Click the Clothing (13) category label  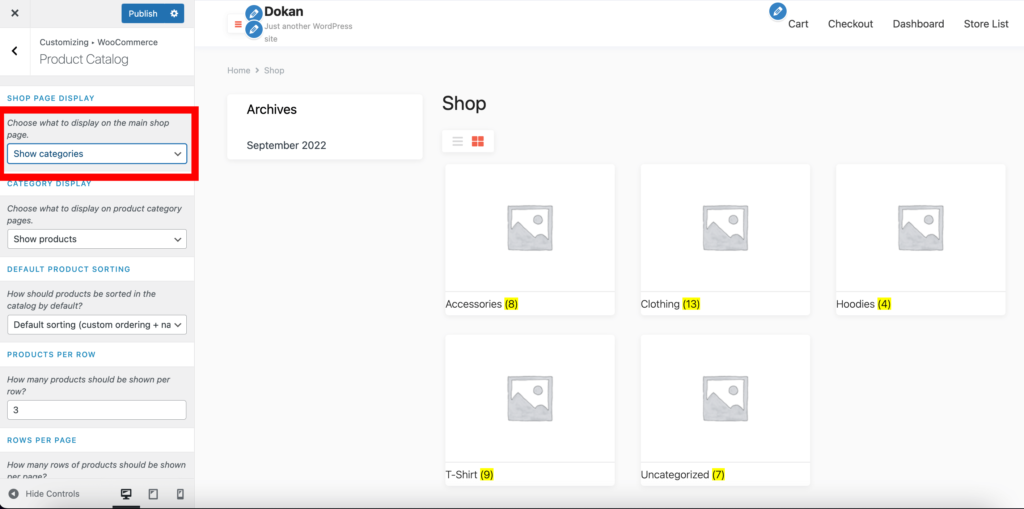click(670, 304)
